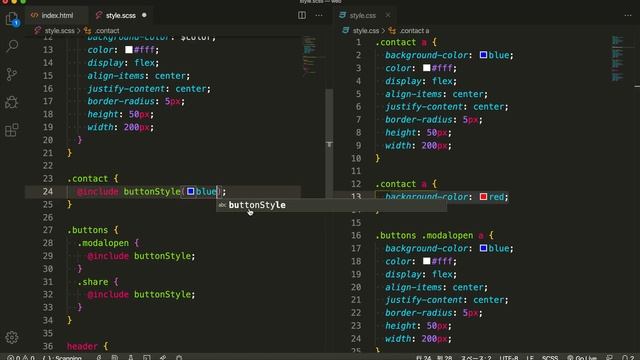The width and height of the screenshot is (640, 360).
Task: Open the Source Control view
Action: click(x=12, y=74)
